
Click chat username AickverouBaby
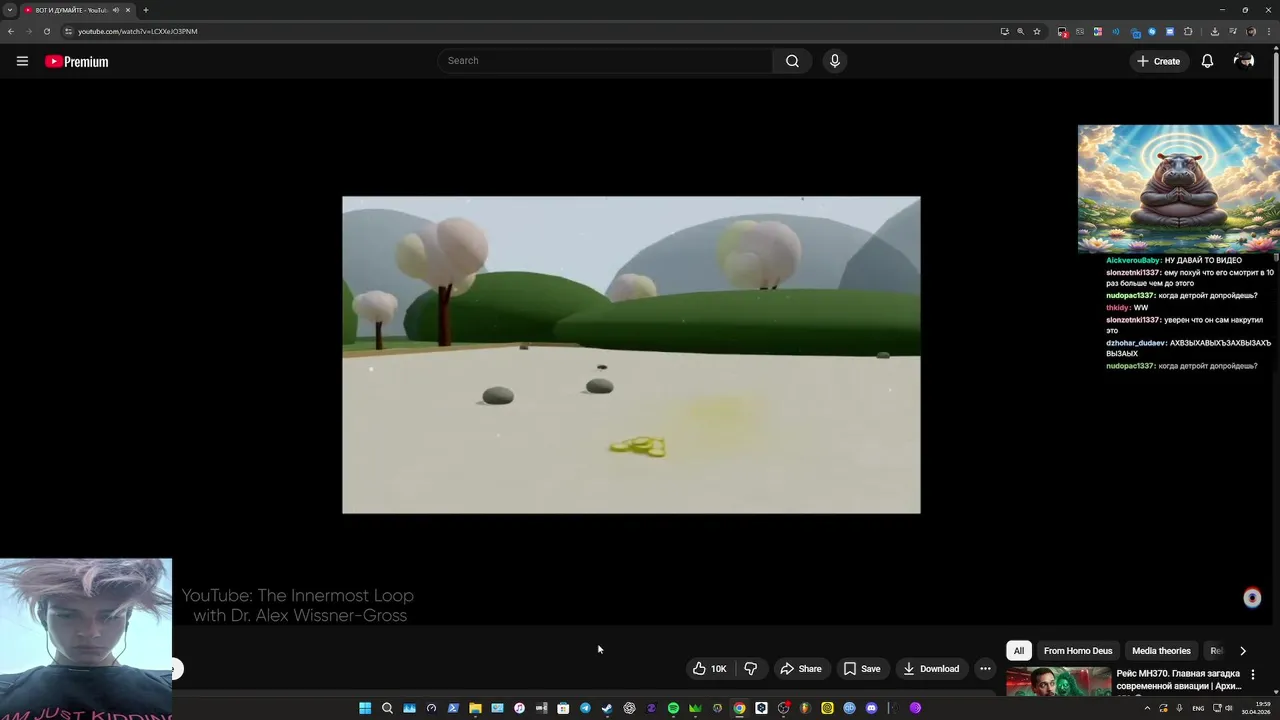click(1133, 260)
